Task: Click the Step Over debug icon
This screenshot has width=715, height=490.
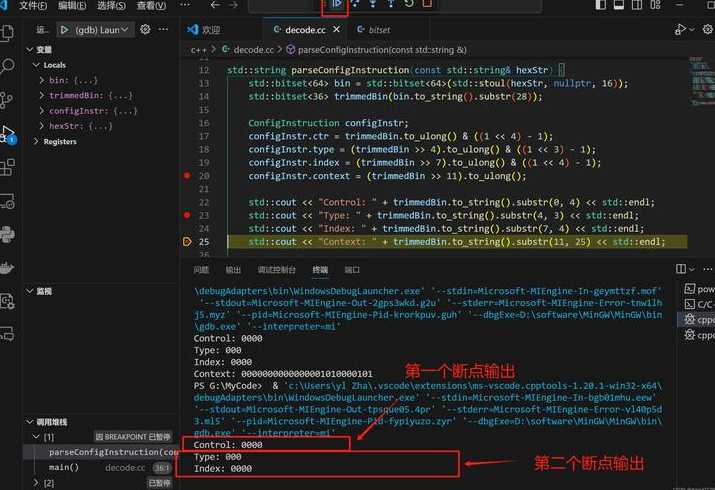Action: pos(355,4)
